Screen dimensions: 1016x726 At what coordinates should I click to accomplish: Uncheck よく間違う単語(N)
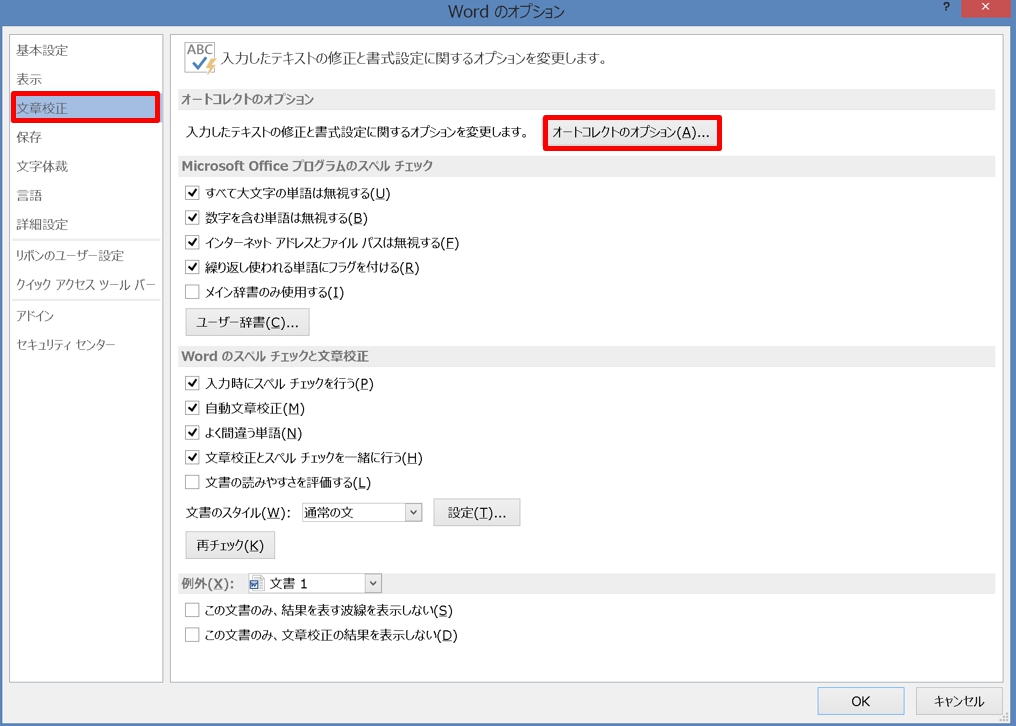click(x=192, y=432)
